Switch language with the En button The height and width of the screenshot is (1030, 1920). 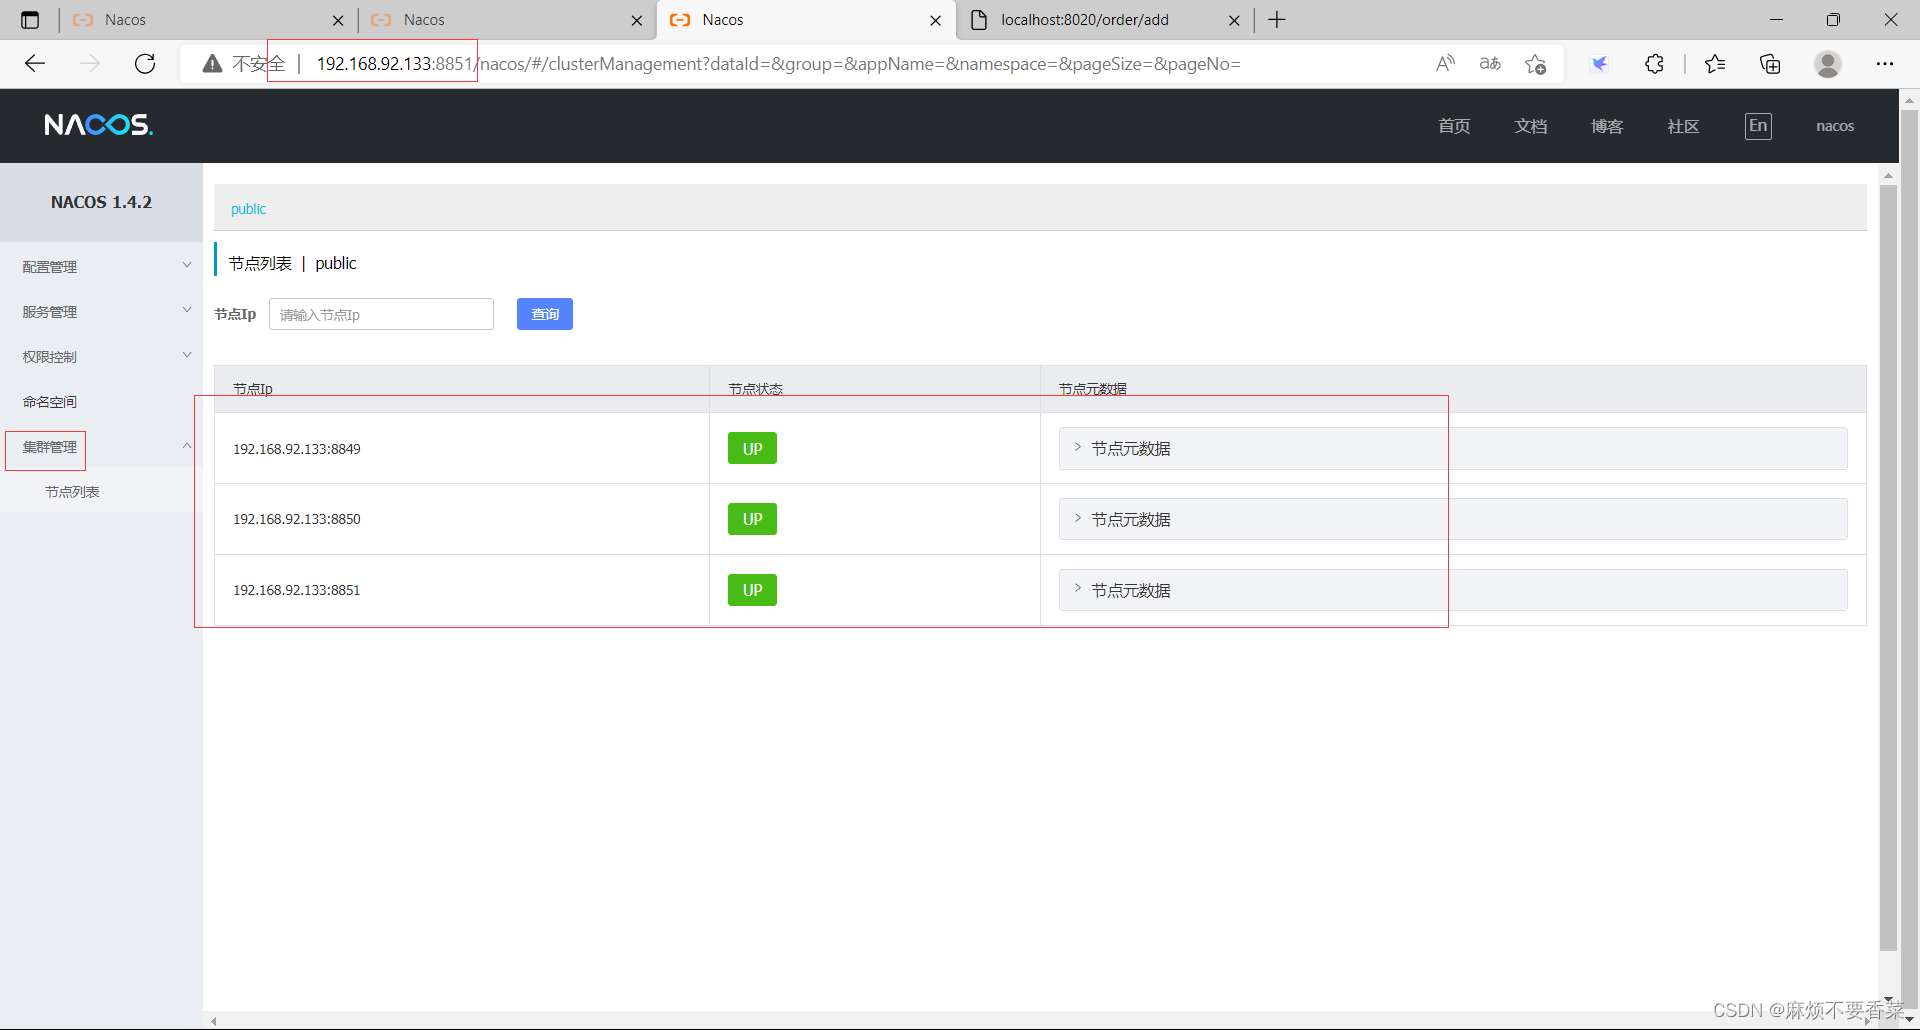[x=1758, y=126]
